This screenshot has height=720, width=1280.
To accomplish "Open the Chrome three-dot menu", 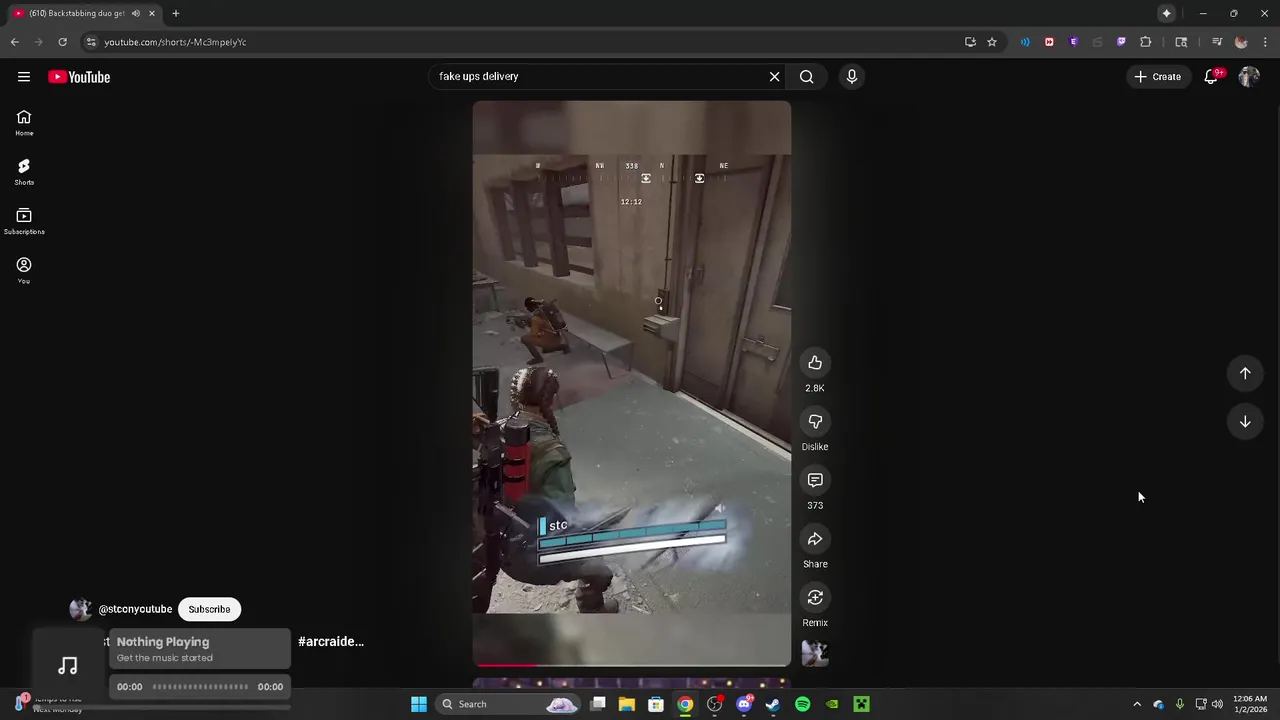I will pos(1265,42).
